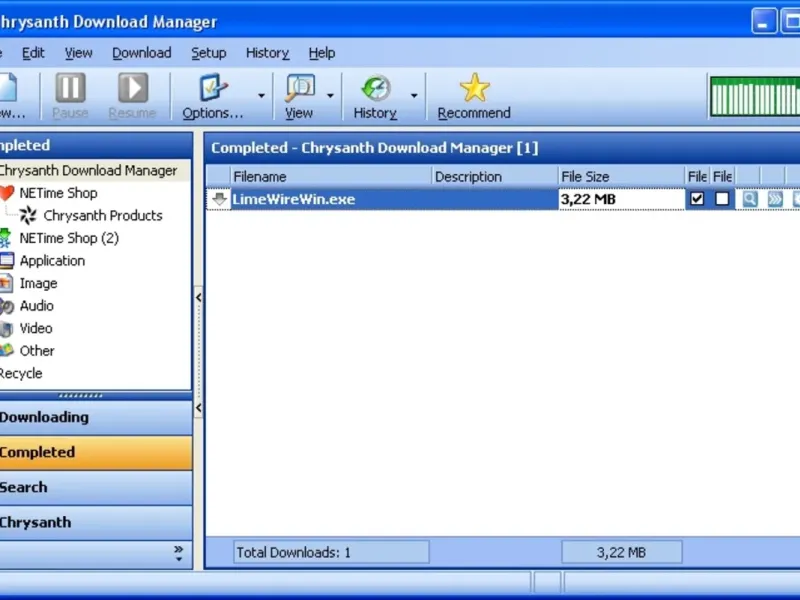Click the magnifier icon in the LimeWireWin.exe row
Screen dimensions: 800x600
pyautogui.click(x=749, y=199)
